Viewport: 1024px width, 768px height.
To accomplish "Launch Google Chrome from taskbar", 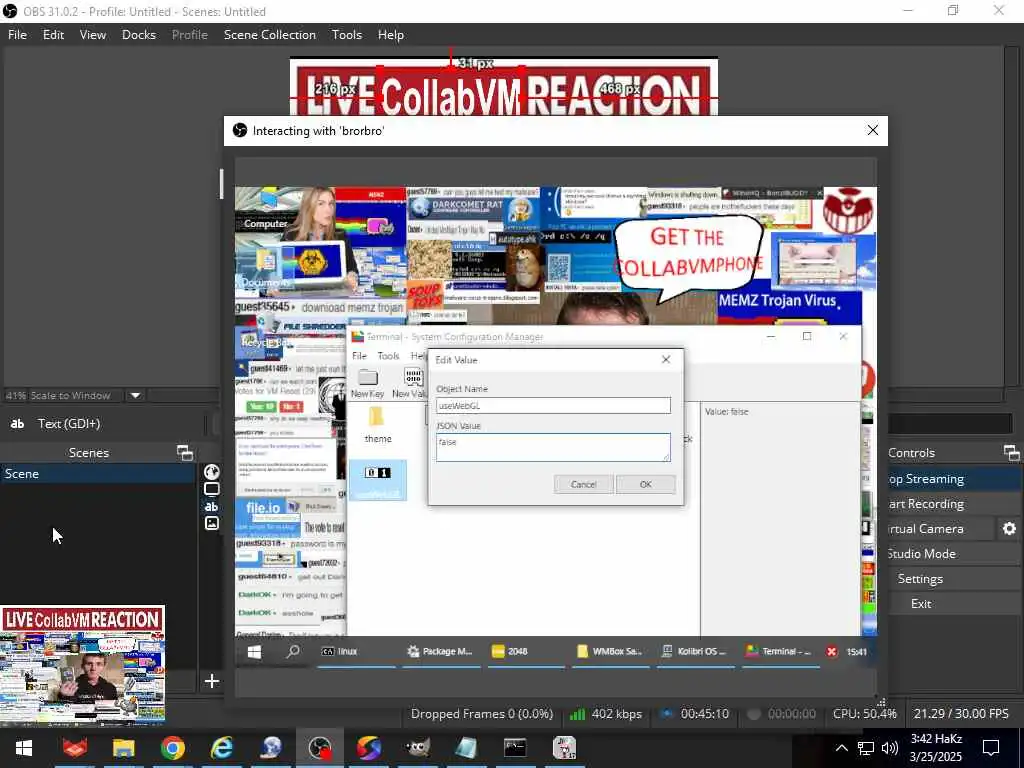I will click(172, 748).
